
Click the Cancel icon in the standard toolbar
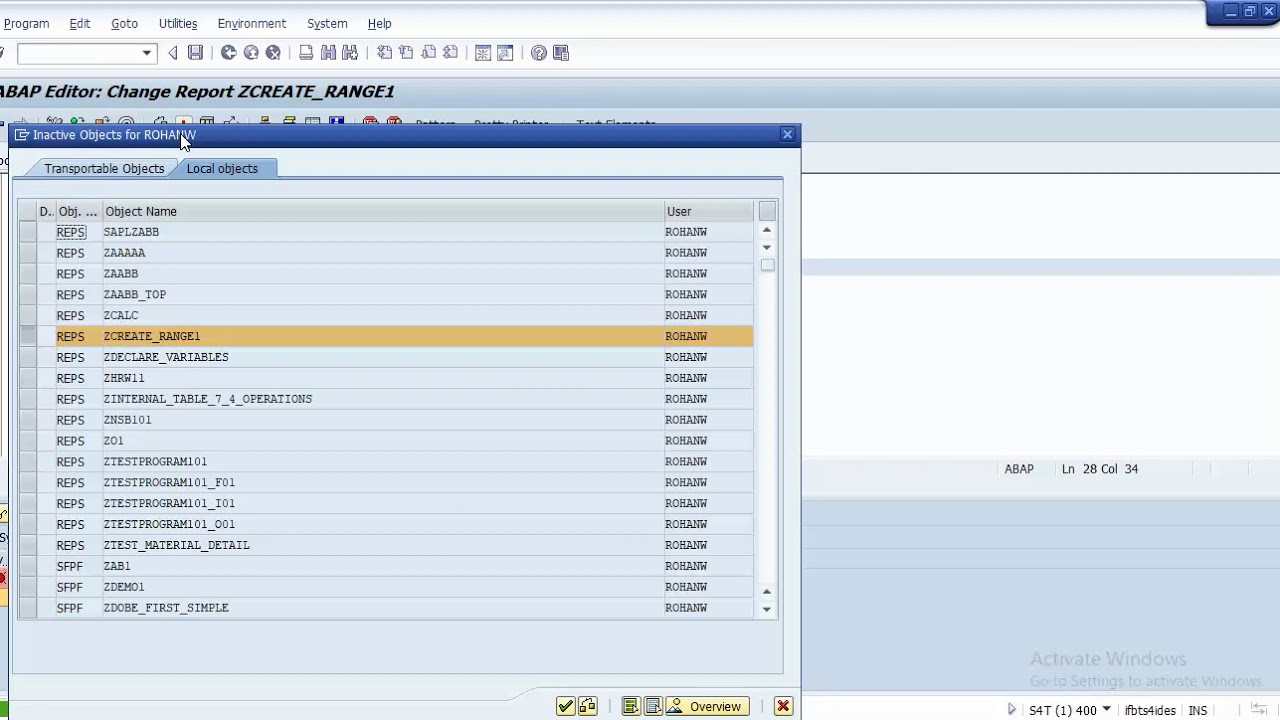(273, 53)
